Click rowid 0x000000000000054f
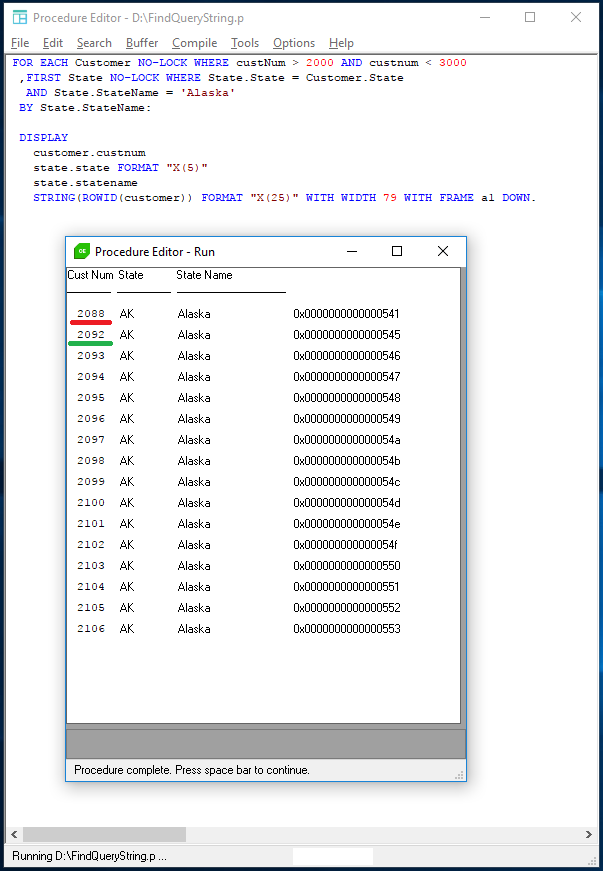Image resolution: width=603 pixels, height=871 pixels. pyautogui.click(x=345, y=545)
